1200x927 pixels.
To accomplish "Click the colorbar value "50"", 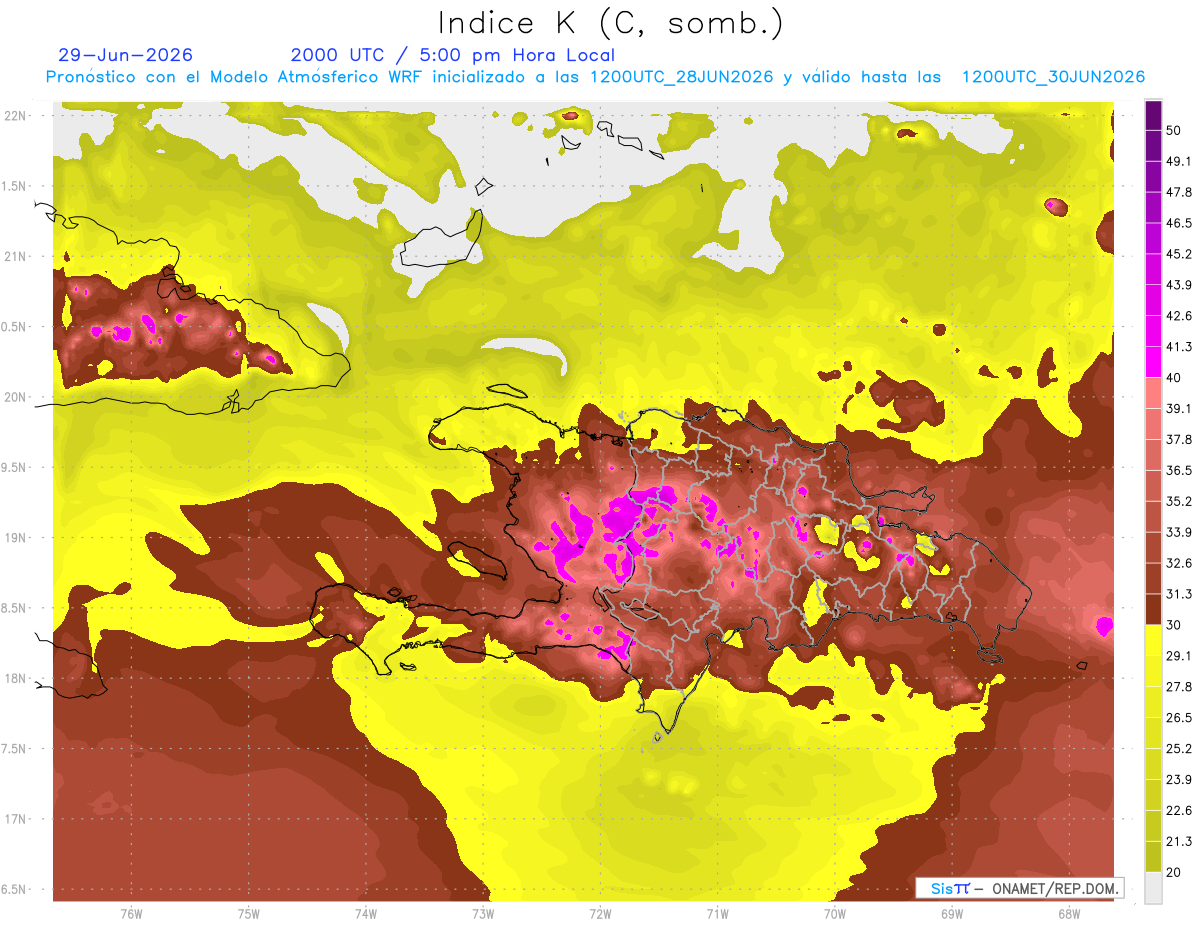I will 1174,130.
